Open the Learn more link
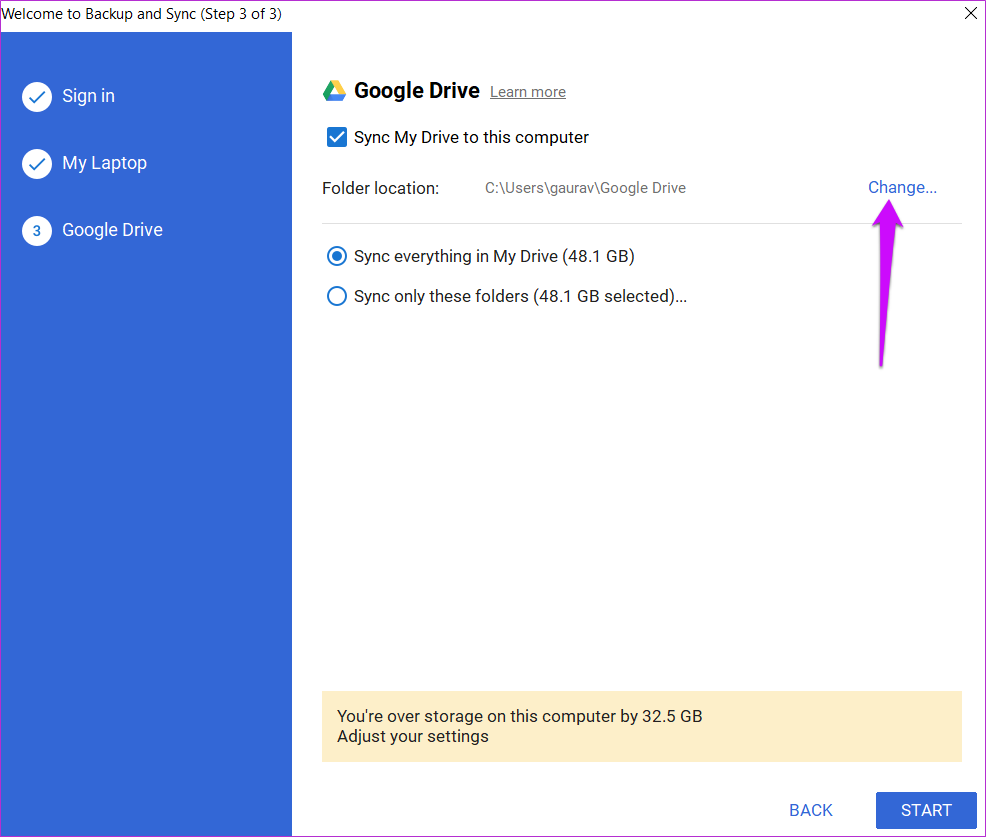The image size is (986, 837). (x=527, y=91)
